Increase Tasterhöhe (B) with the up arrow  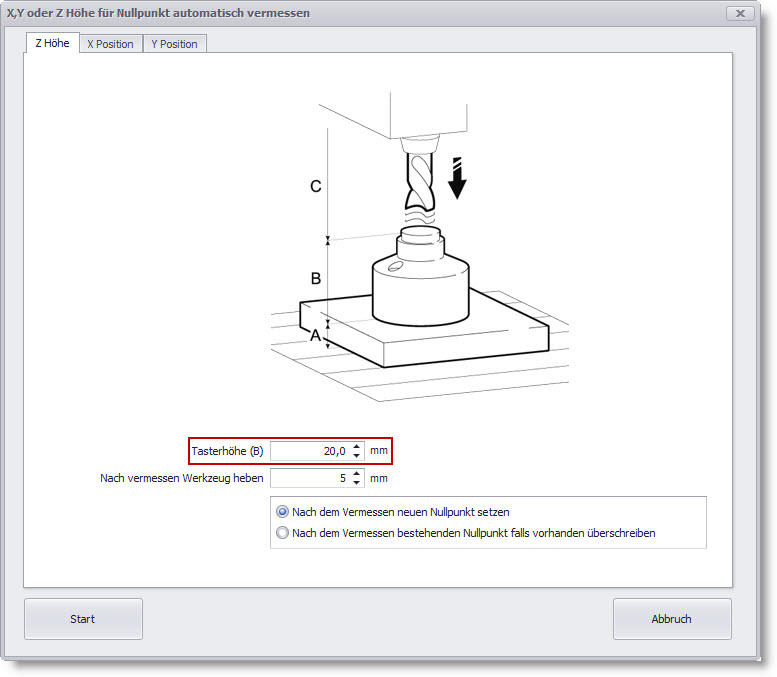[x=358, y=446]
